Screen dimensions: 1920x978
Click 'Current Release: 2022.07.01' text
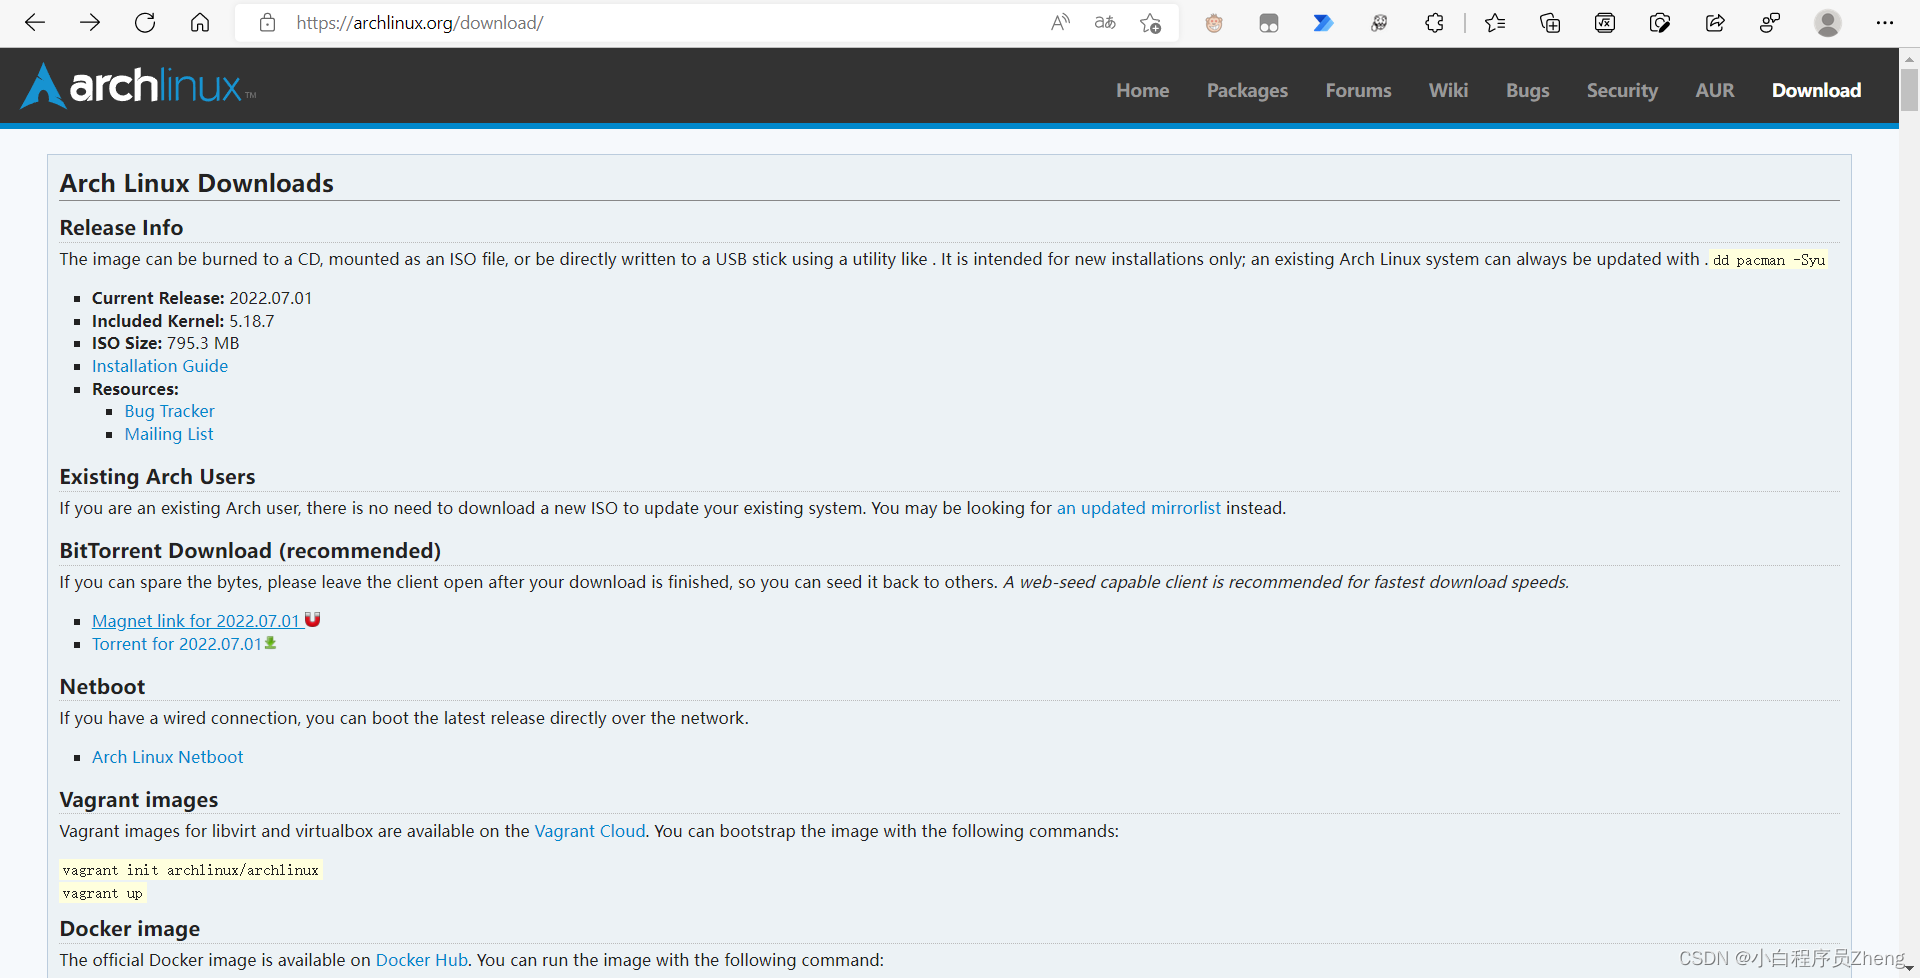pyautogui.click(x=202, y=298)
